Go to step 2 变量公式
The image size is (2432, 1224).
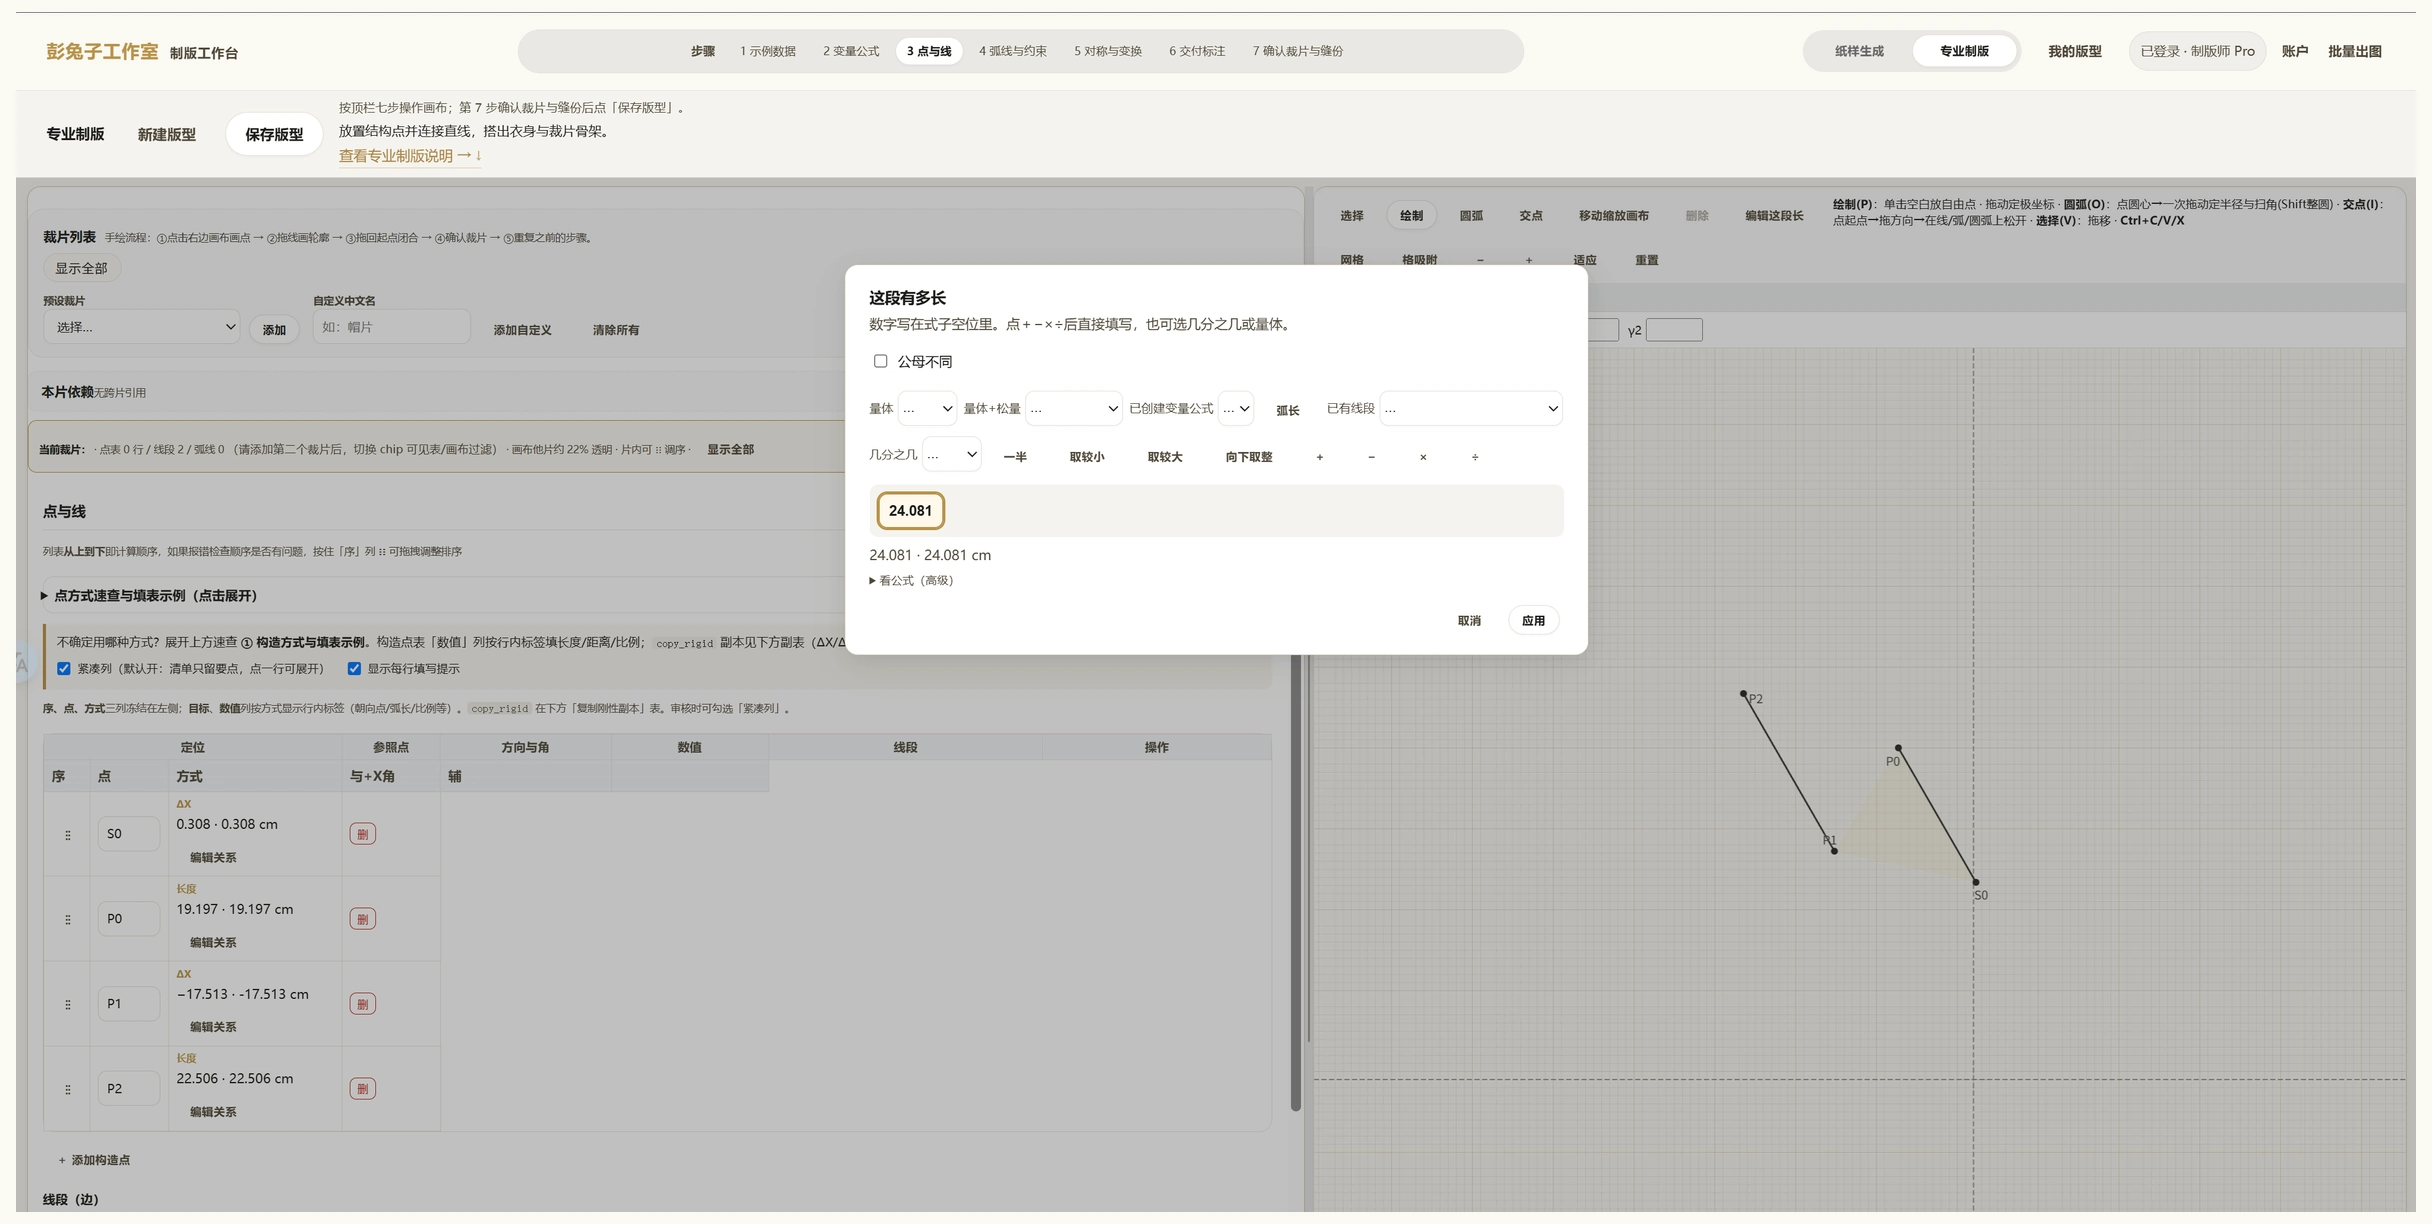851,51
